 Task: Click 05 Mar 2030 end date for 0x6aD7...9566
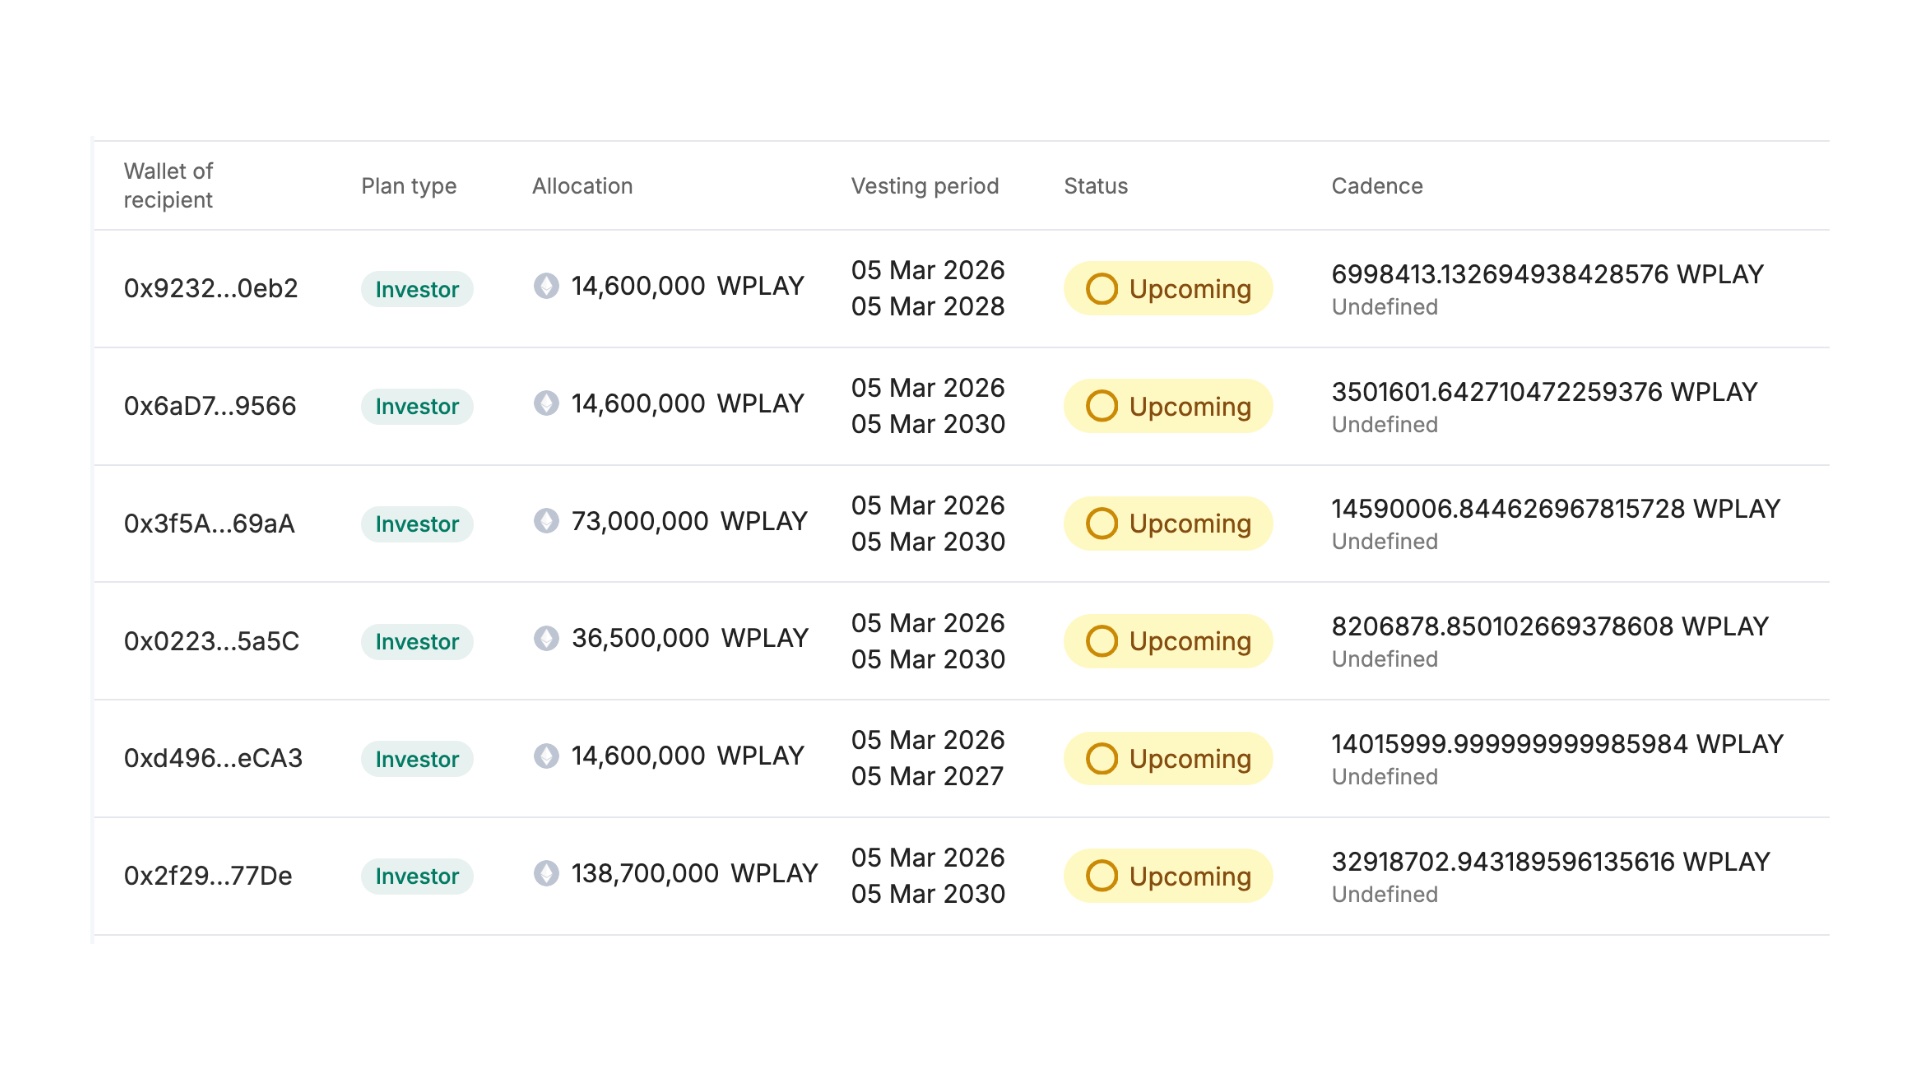click(928, 424)
